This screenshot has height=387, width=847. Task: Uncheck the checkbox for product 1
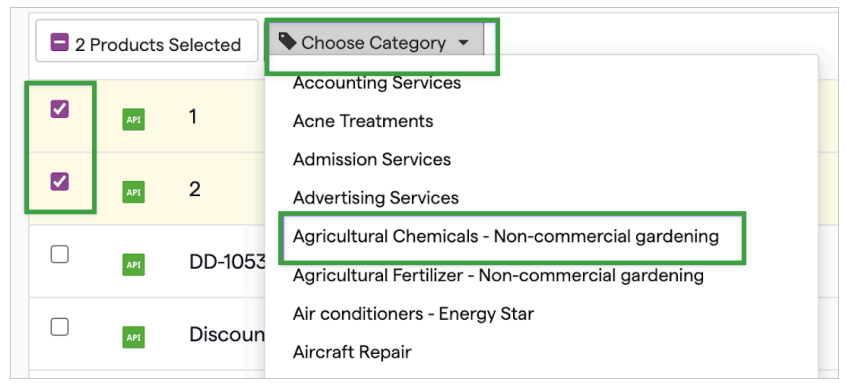click(59, 109)
